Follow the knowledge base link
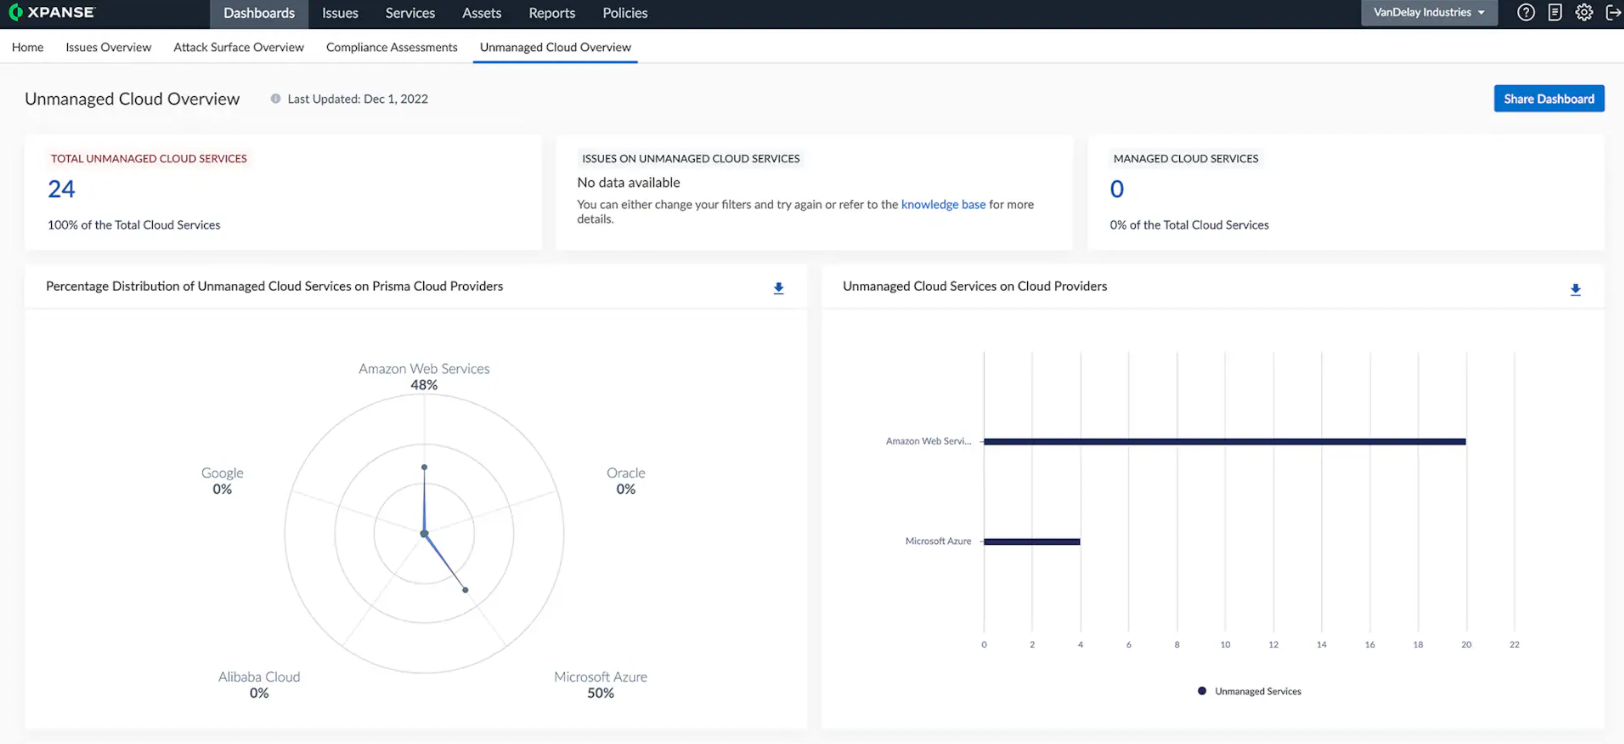The image size is (1624, 744). click(x=943, y=204)
